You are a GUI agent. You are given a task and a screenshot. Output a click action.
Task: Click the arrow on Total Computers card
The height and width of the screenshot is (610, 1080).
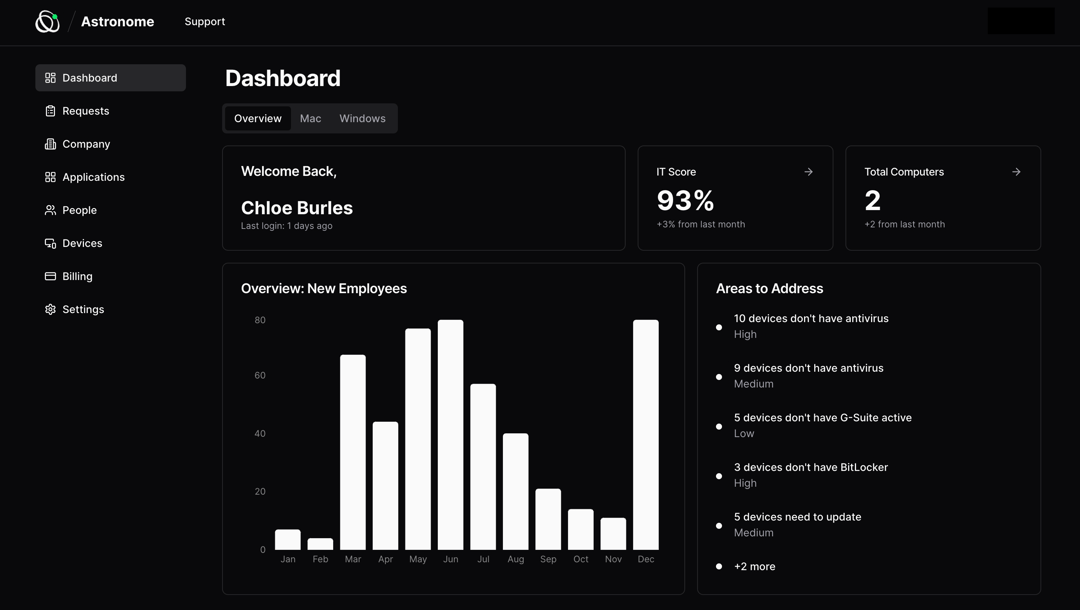point(1016,172)
